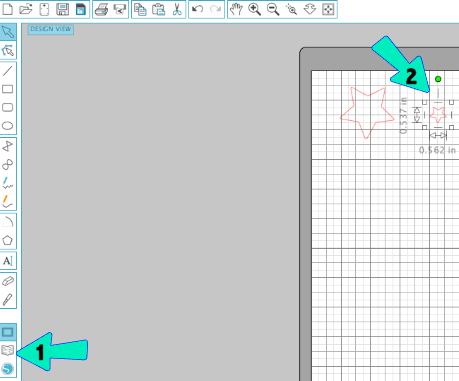Choose the Draw Polygon tool

pyautogui.click(x=8, y=146)
